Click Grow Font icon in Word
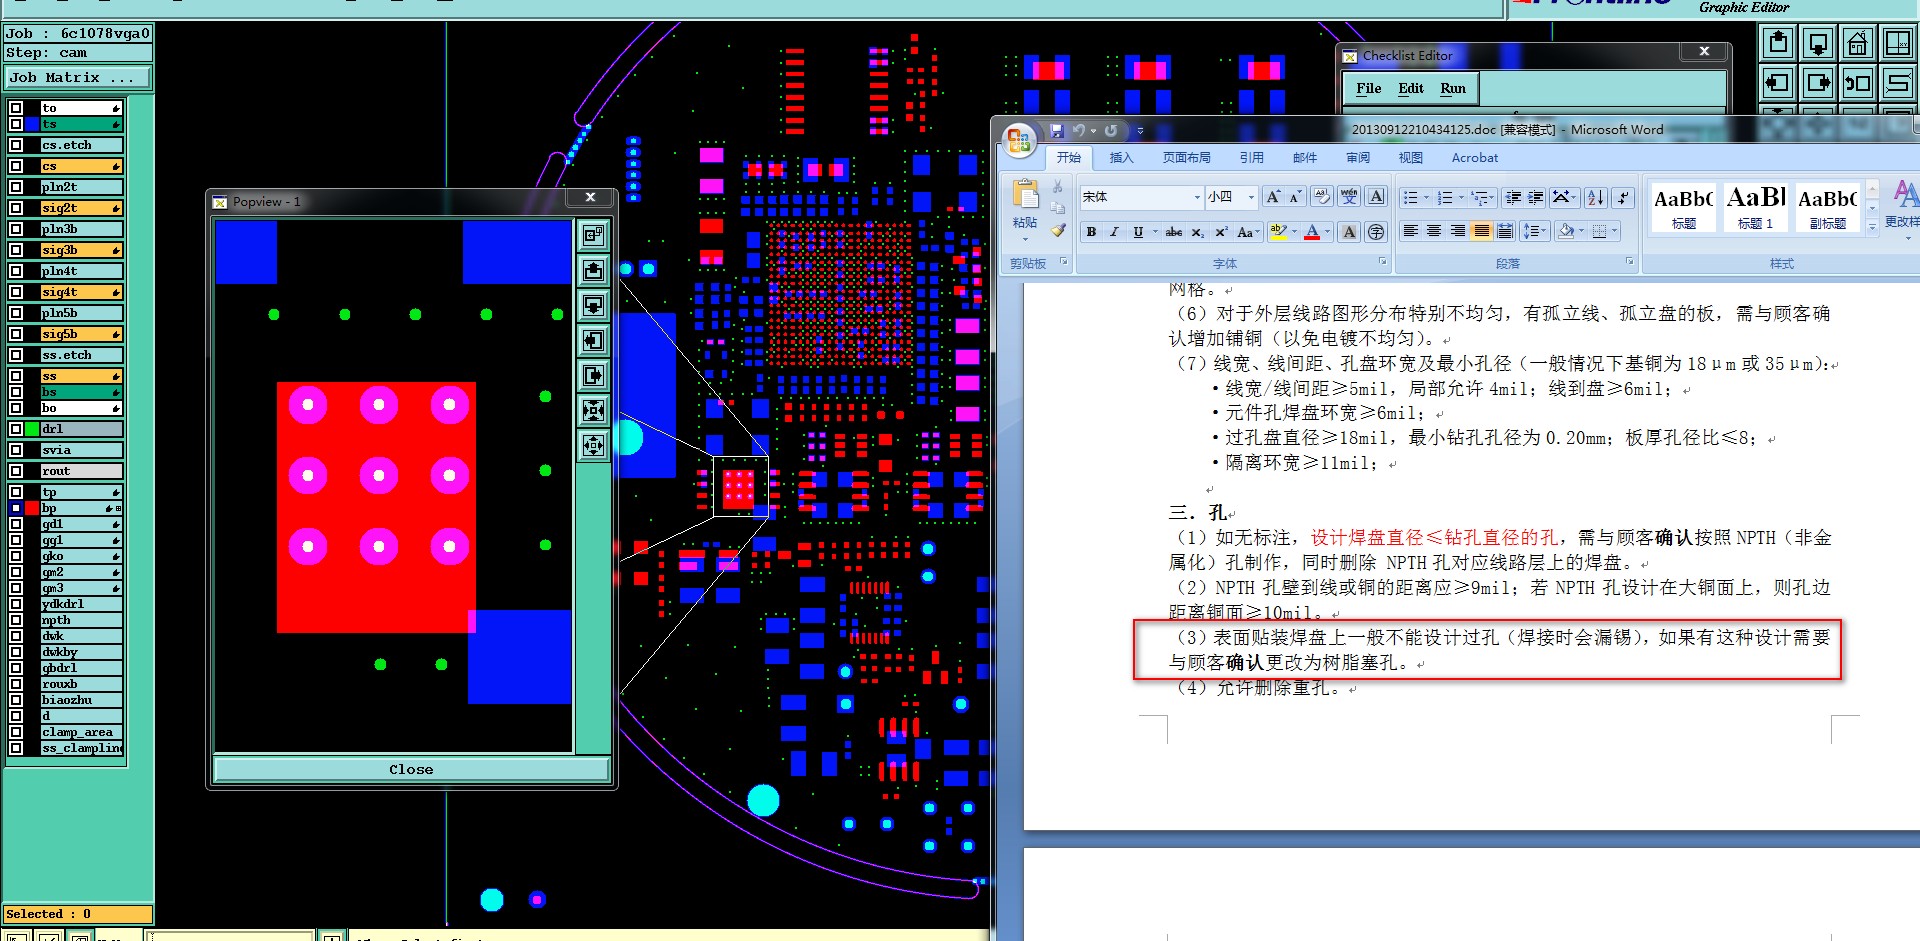Viewport: 1920px width, 941px height. tap(1273, 197)
